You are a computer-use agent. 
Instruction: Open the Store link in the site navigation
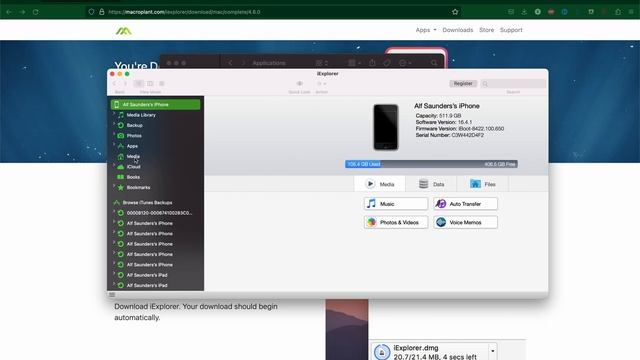[486, 30]
